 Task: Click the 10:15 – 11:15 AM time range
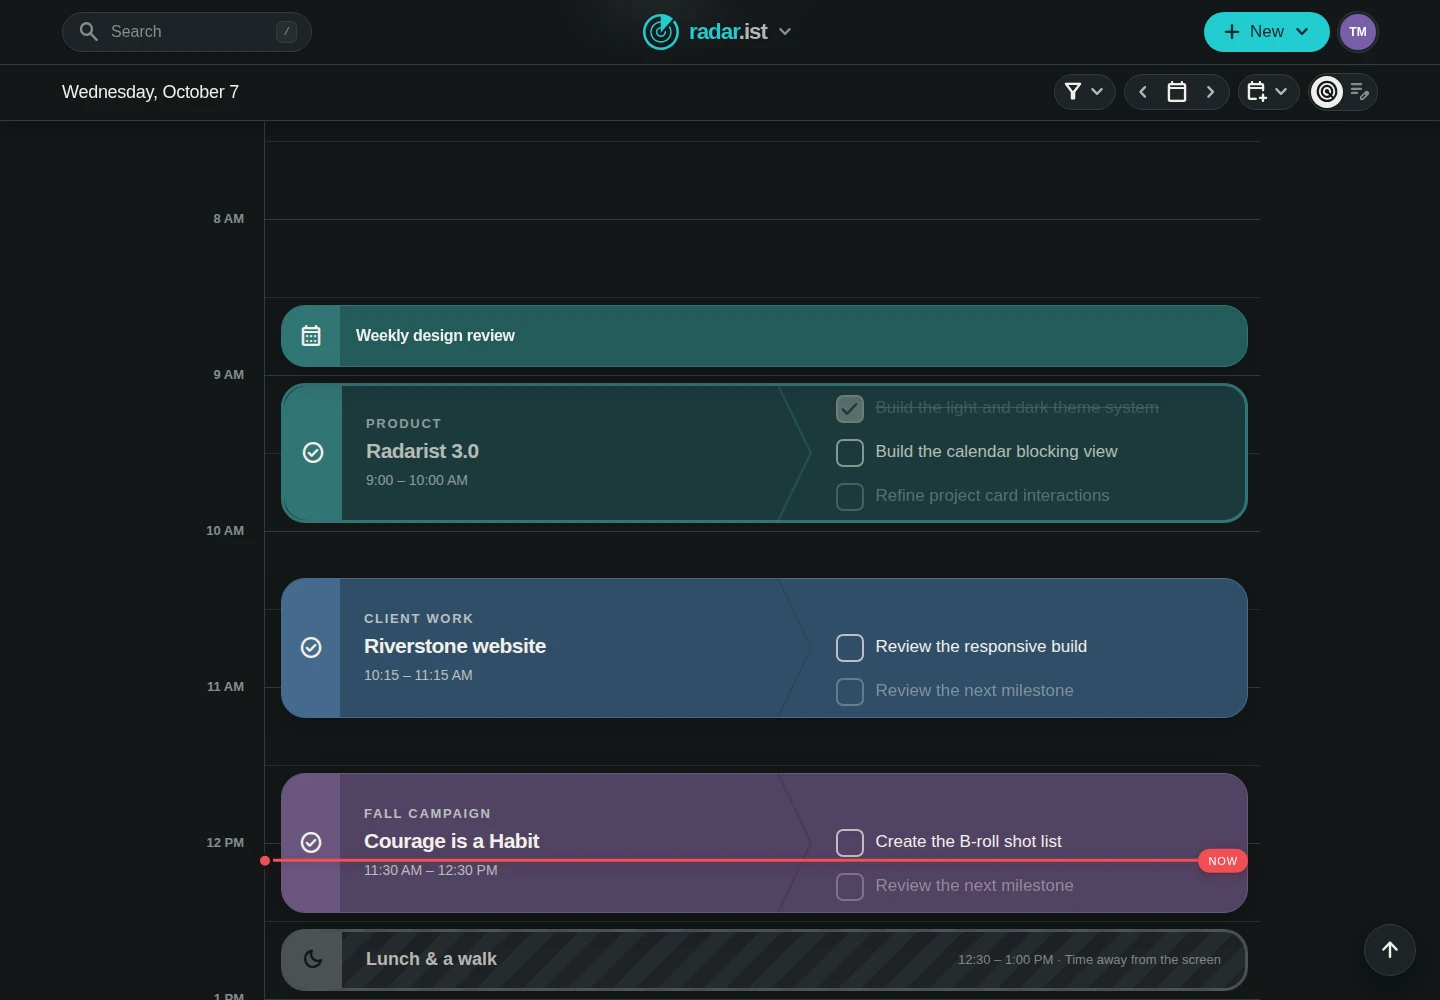418,675
